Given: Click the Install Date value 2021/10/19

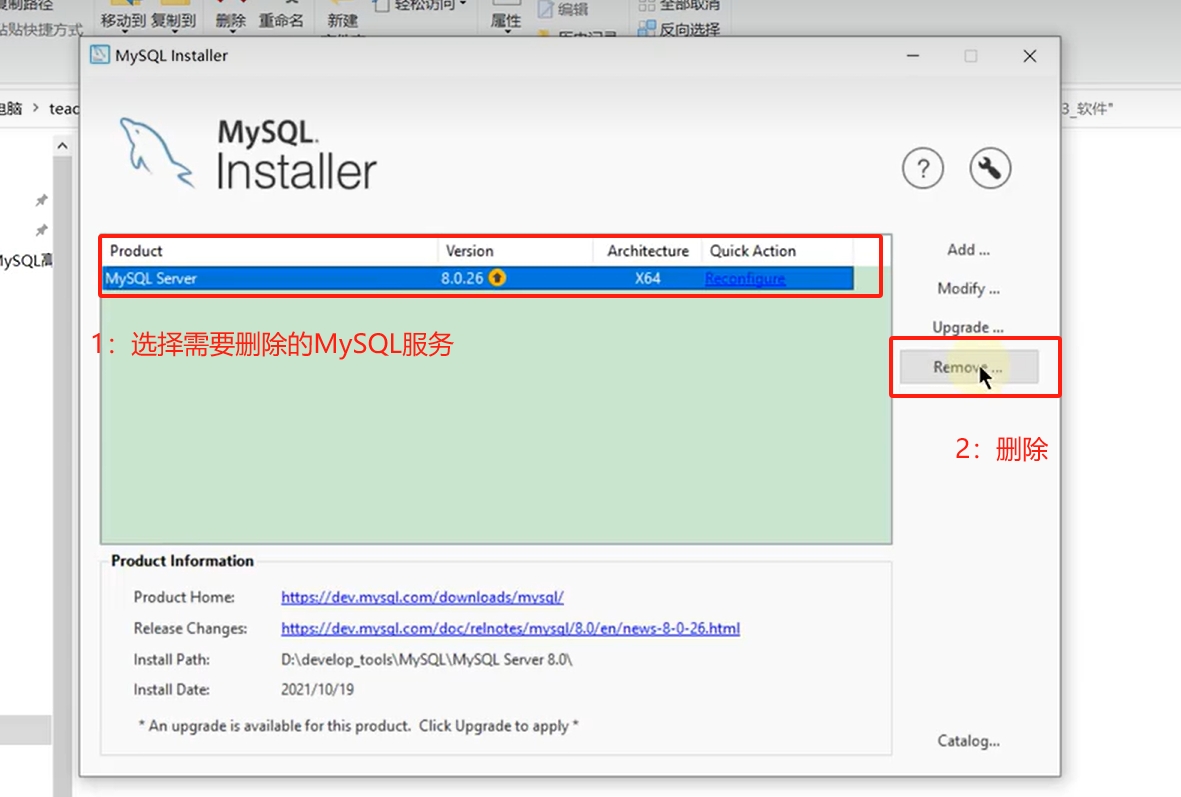Looking at the screenshot, I should tap(317, 689).
